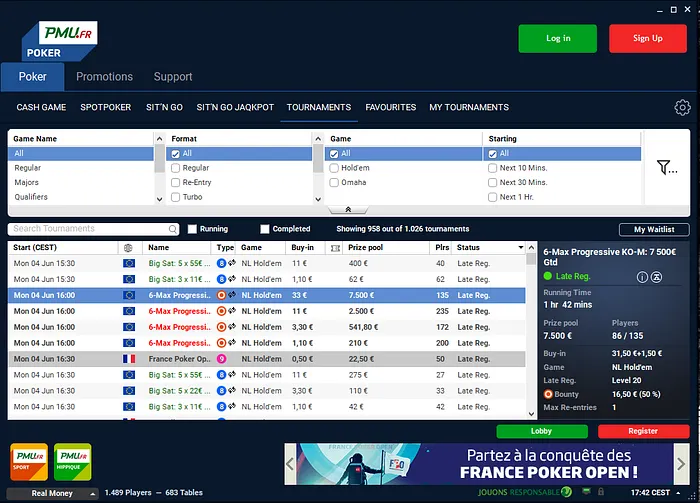Open the lobby settings gear
Screen dimensions: 700x503
point(682,107)
